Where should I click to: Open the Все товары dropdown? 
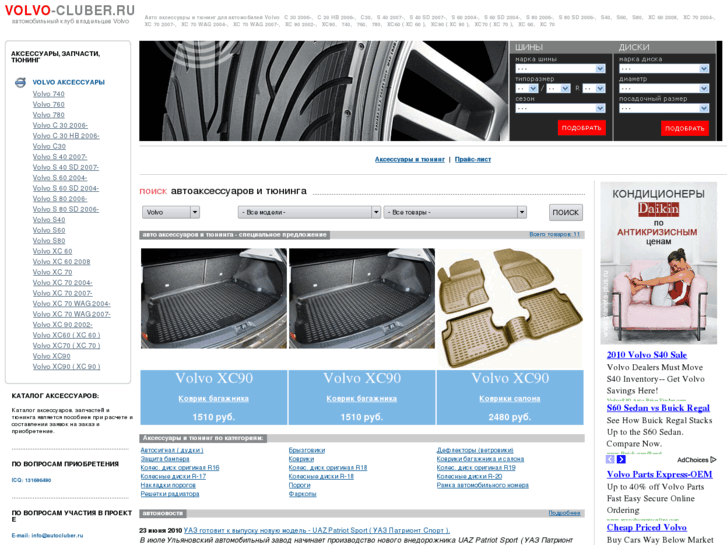point(455,212)
